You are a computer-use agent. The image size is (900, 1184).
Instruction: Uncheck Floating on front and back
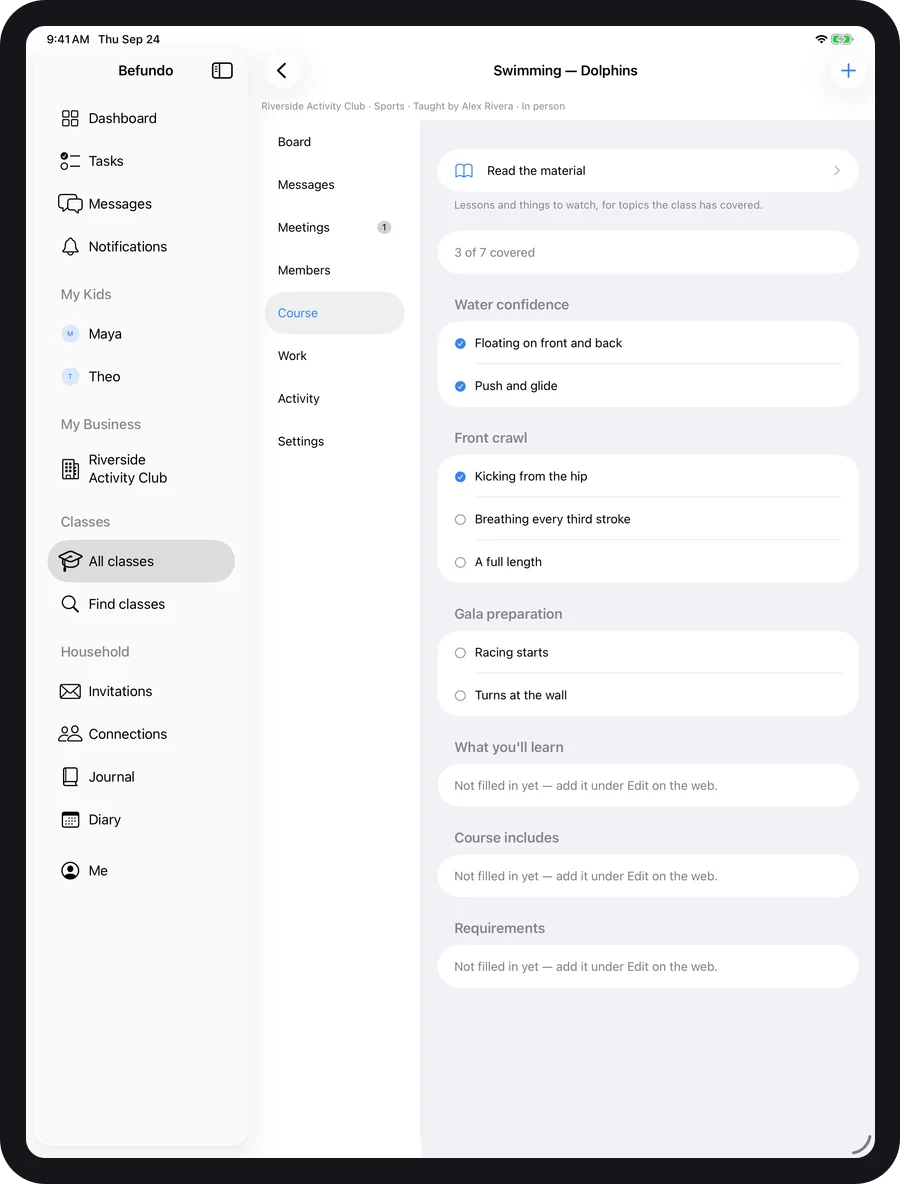[x=460, y=344]
